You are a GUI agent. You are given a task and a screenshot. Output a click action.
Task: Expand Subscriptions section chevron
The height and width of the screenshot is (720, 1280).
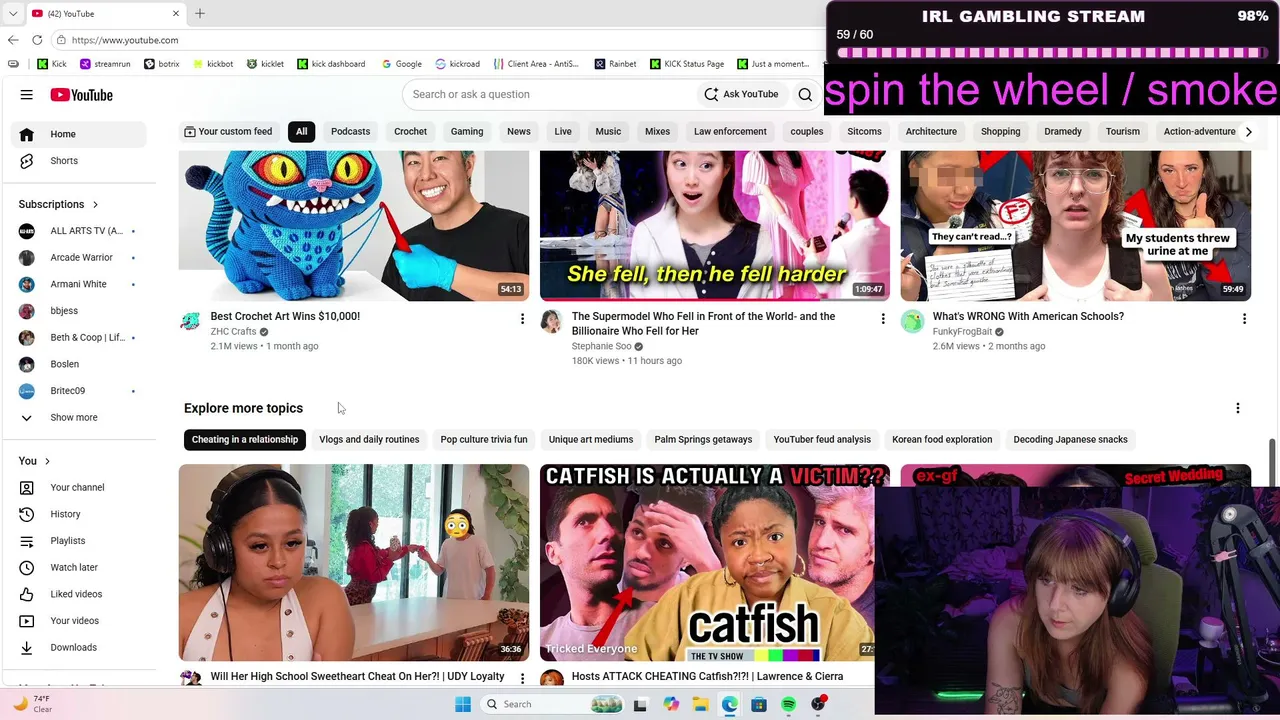95,205
